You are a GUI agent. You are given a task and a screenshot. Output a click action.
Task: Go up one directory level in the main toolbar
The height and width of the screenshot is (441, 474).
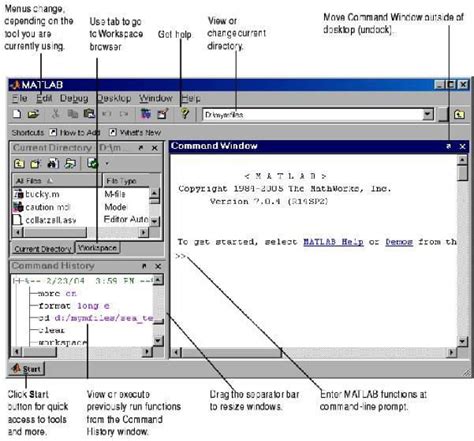pos(459,114)
